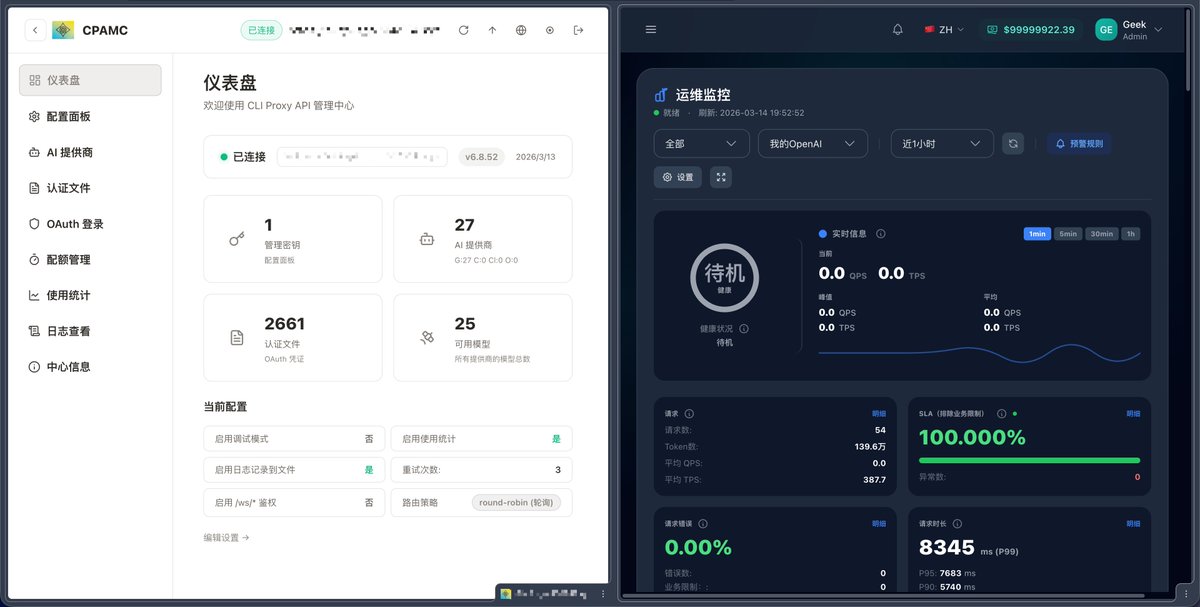Click the CPAMC logo icon
Viewport: 1200px width, 607px height.
(x=63, y=30)
